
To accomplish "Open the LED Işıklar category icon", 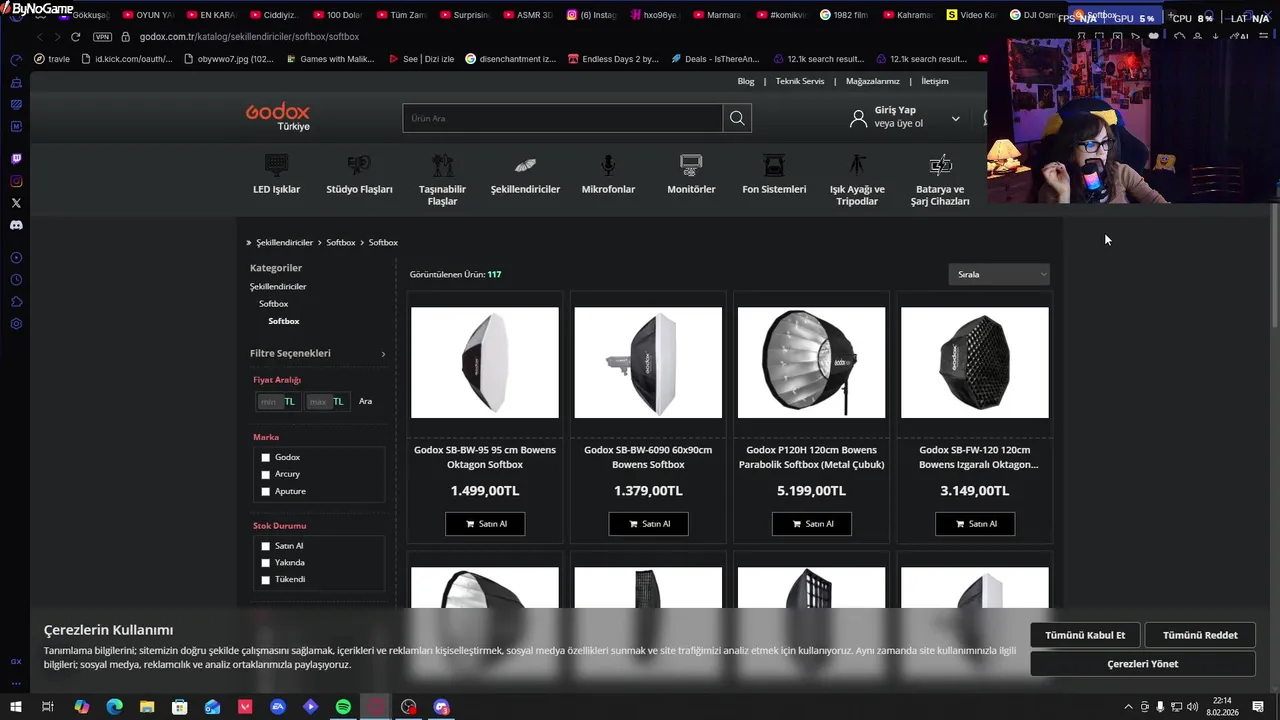I will point(277,165).
